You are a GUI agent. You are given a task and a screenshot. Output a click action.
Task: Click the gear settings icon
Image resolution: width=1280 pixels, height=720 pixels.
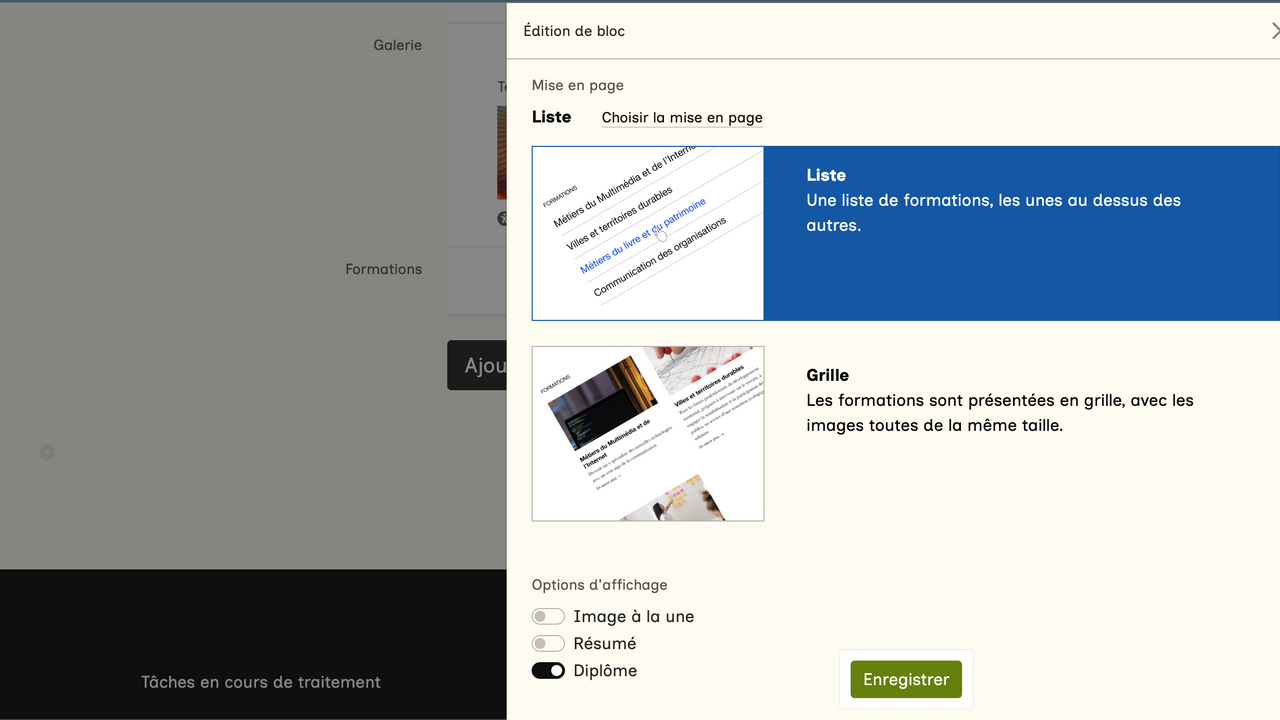(x=47, y=453)
